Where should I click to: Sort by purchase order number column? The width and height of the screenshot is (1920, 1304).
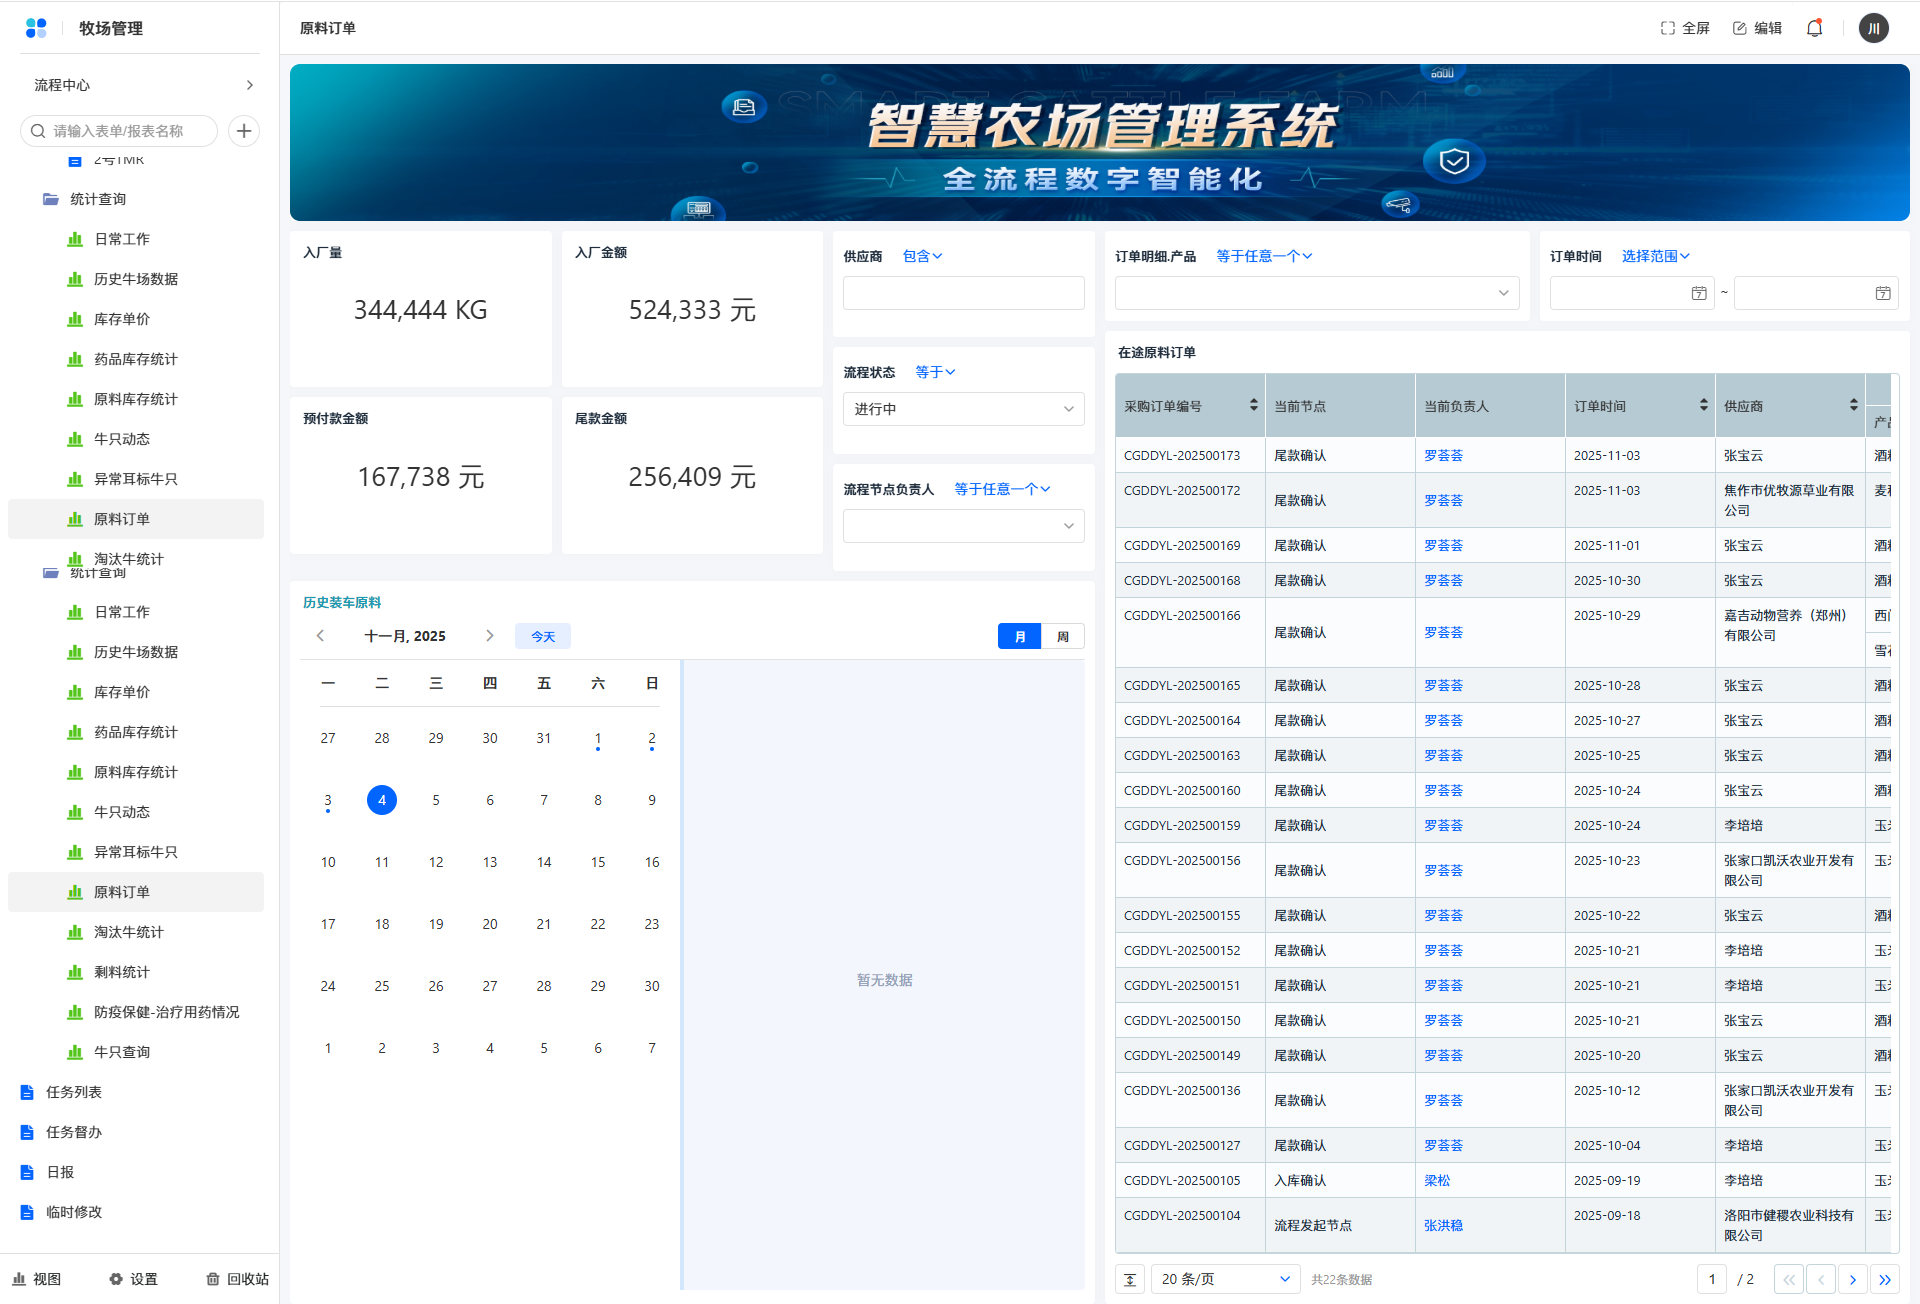point(1253,405)
